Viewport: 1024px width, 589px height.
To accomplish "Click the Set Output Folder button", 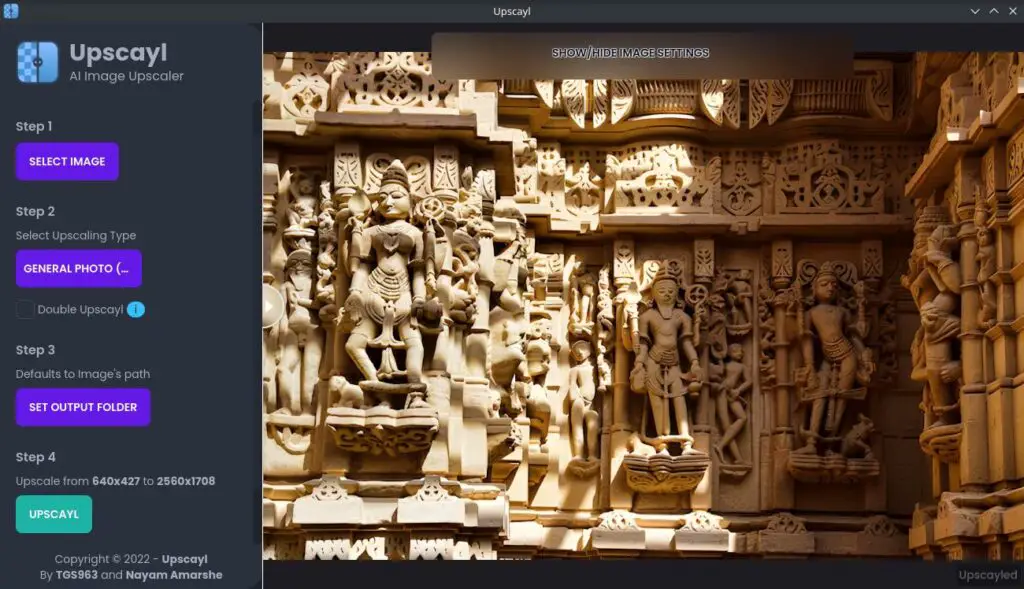I will 83,407.
